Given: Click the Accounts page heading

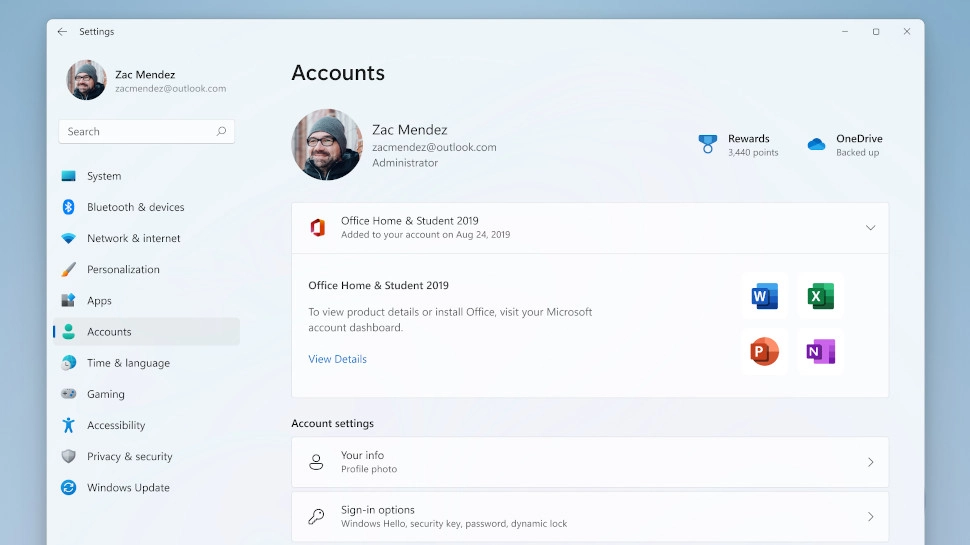Looking at the screenshot, I should tap(338, 73).
